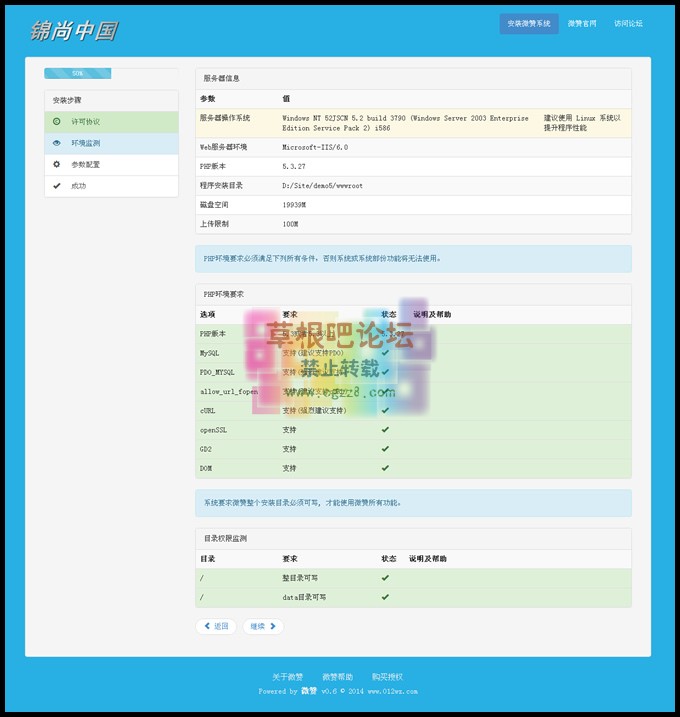Open the 关于微赞 footer link

click(287, 677)
